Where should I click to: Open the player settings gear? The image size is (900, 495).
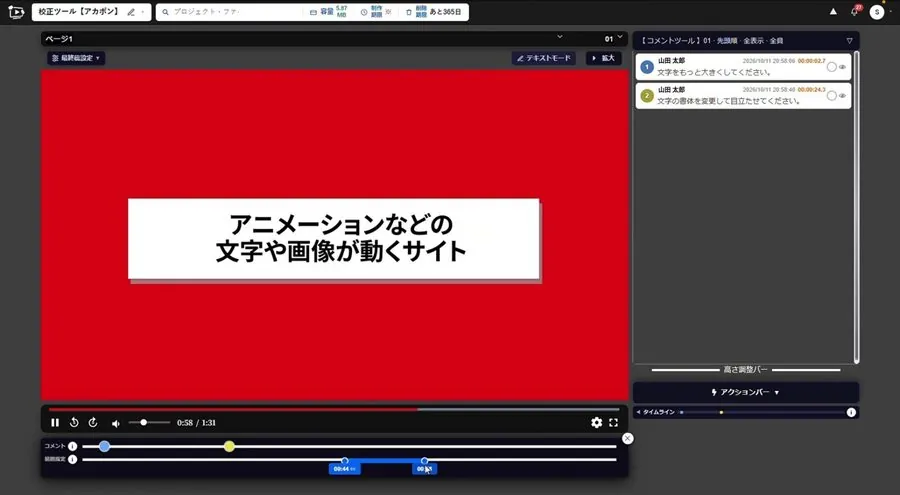coord(596,423)
